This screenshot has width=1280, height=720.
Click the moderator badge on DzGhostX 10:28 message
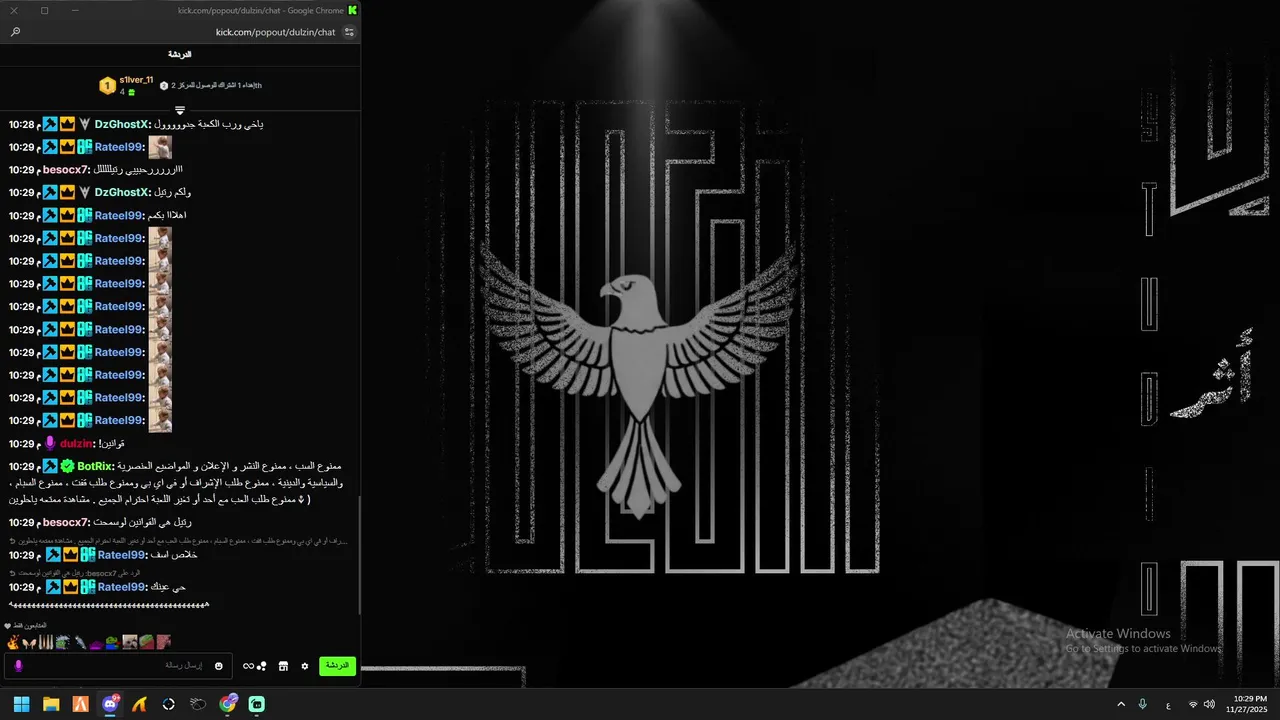click(50, 124)
